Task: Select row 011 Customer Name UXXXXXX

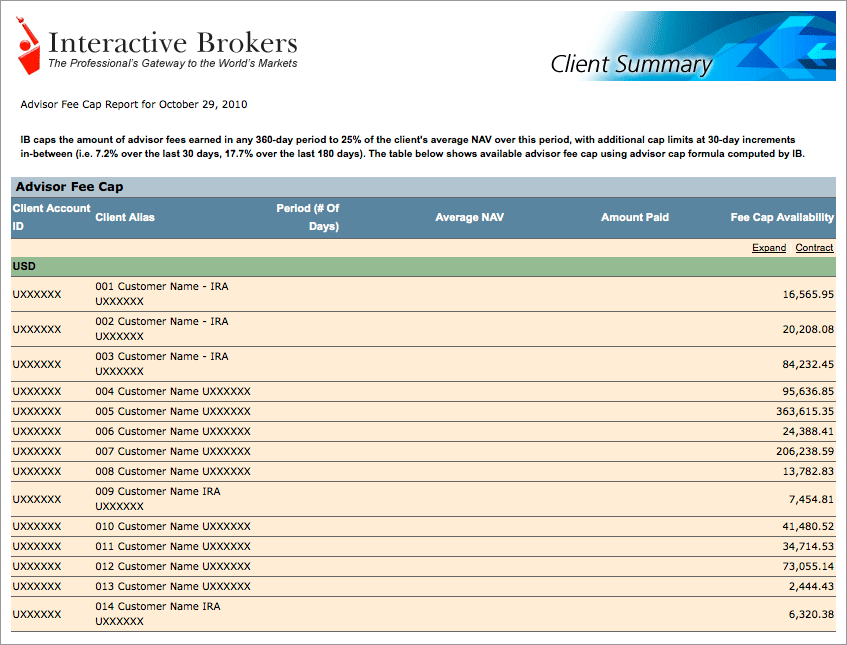Action: tap(423, 546)
